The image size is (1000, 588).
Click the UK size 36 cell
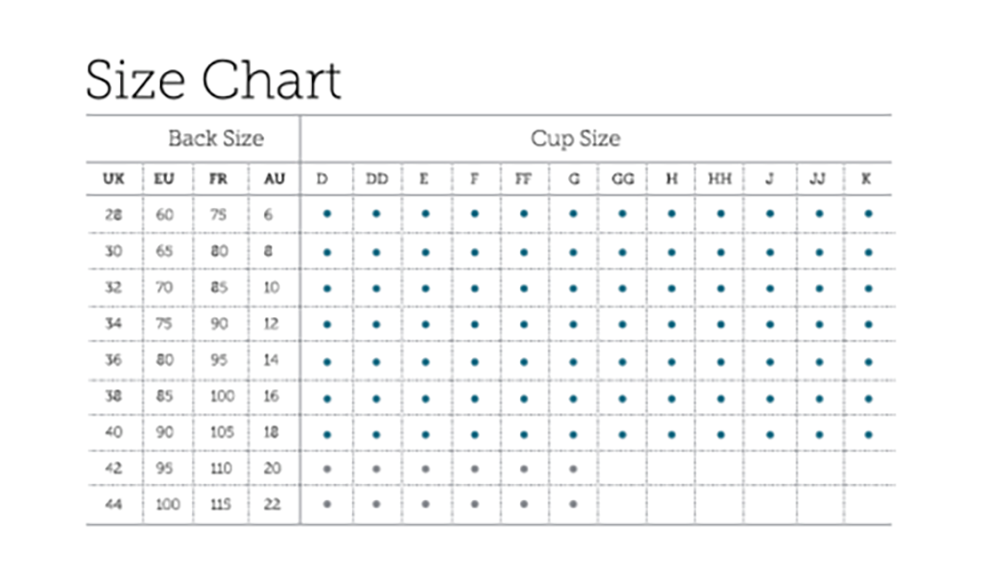pyautogui.click(x=113, y=362)
